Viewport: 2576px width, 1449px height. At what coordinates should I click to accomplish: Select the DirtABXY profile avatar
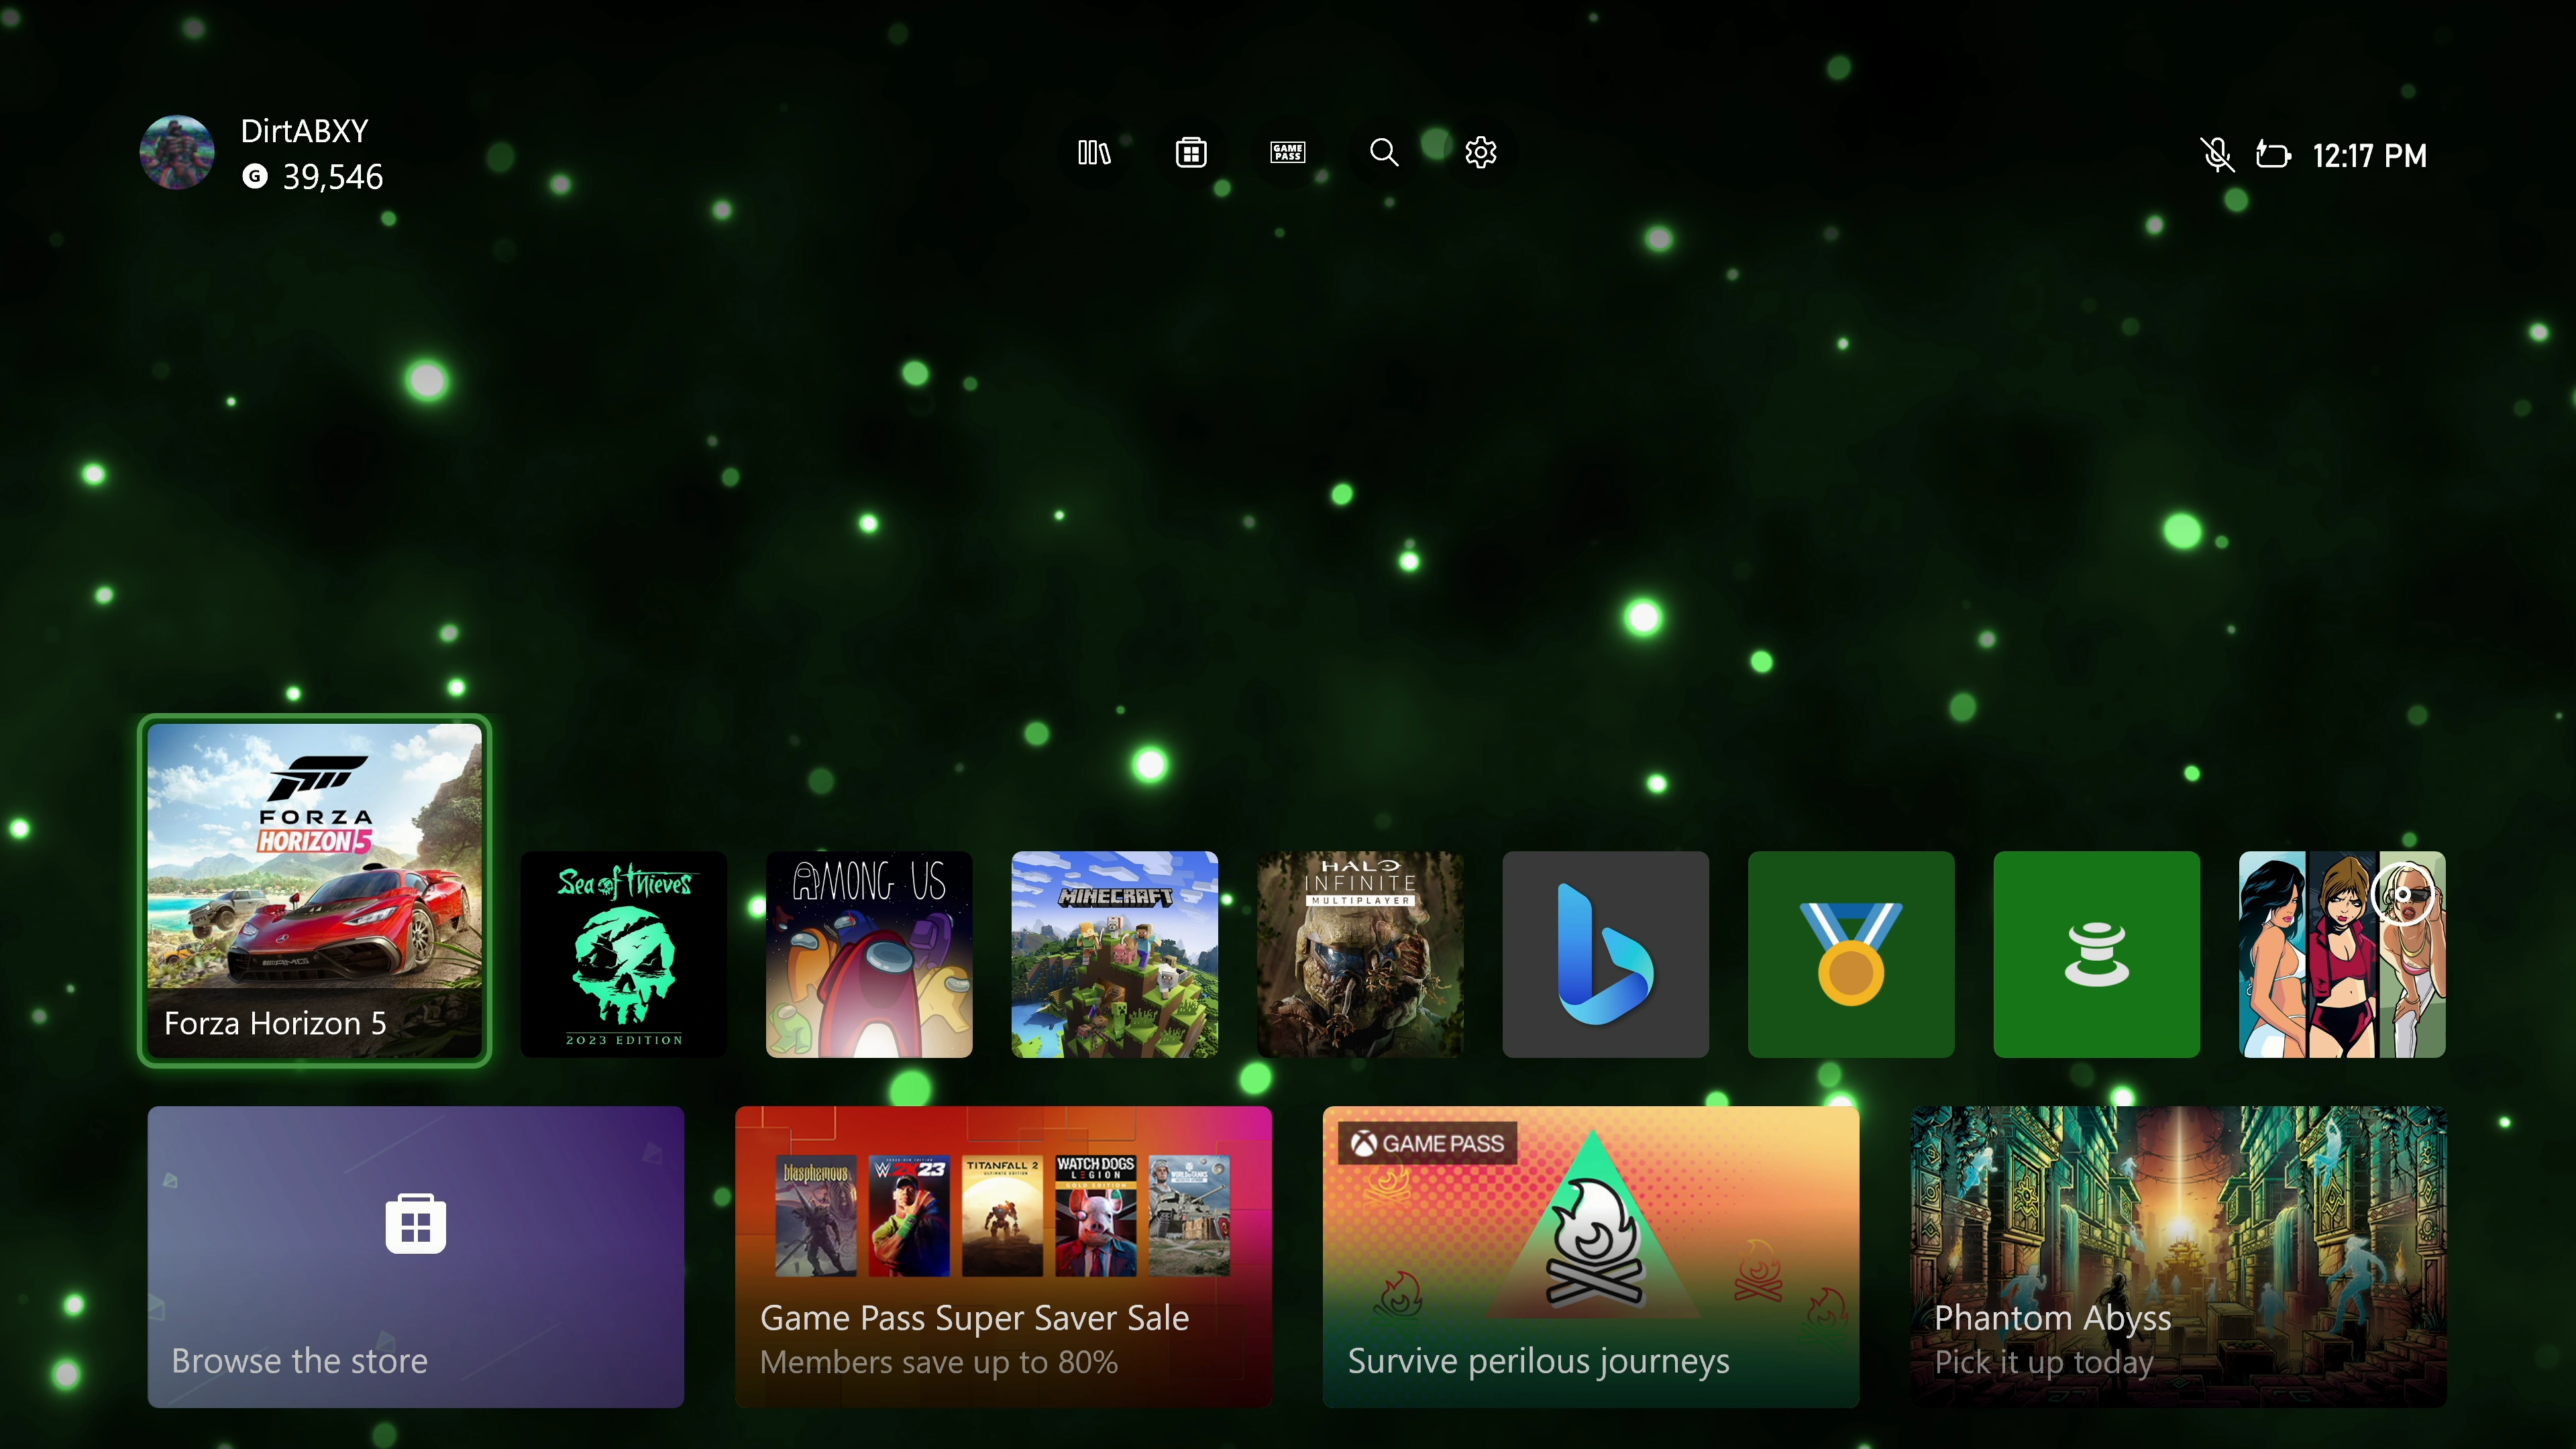click(177, 153)
